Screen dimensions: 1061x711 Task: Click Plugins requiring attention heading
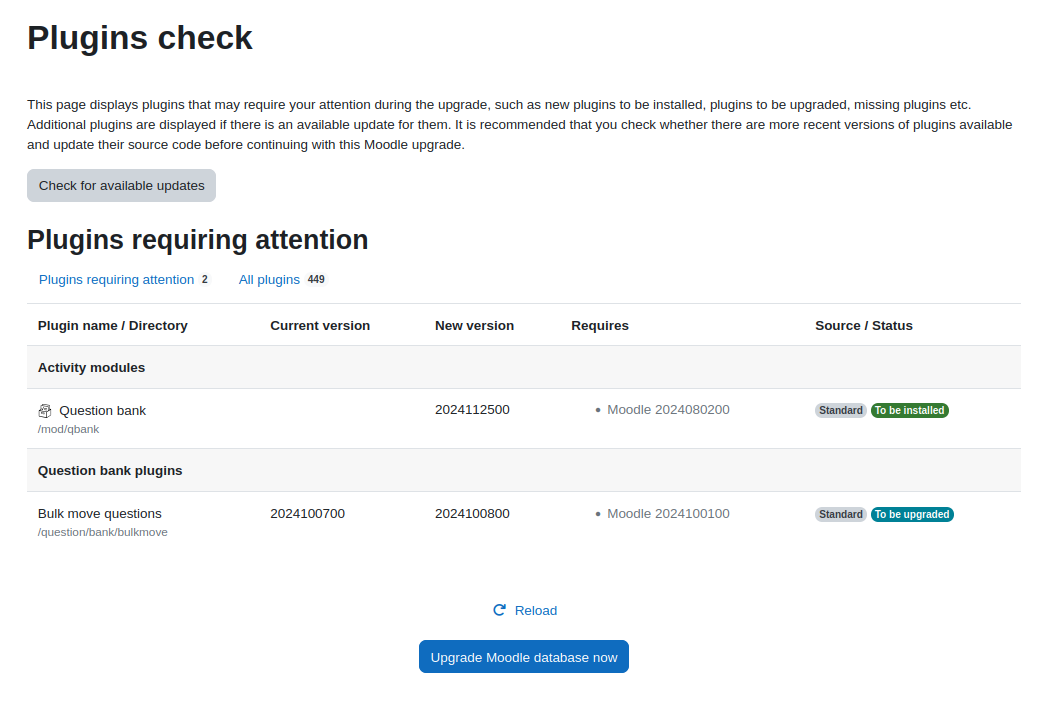198,240
